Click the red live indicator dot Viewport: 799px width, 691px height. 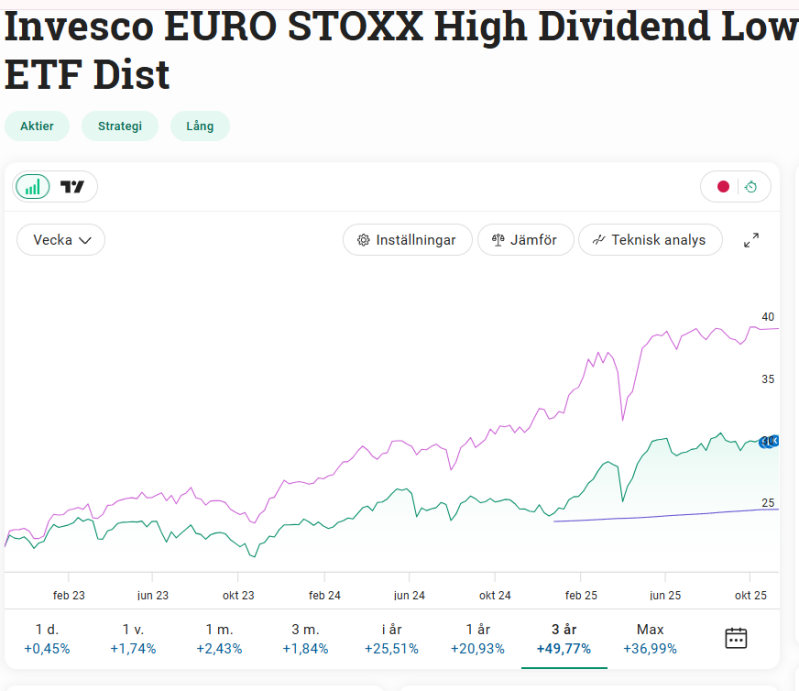click(723, 187)
